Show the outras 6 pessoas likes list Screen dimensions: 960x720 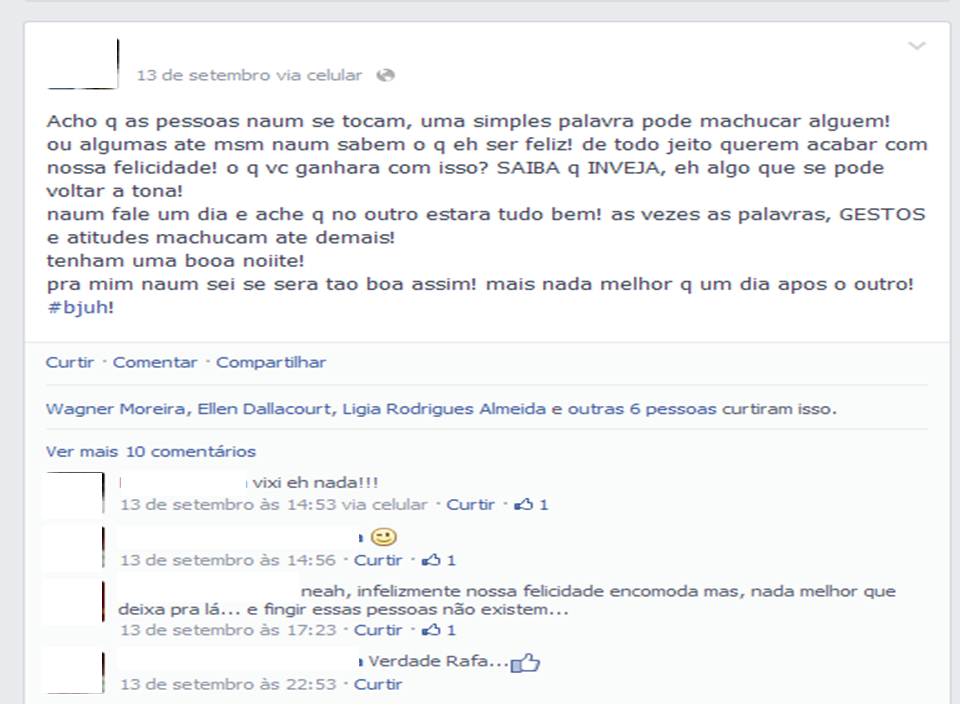click(x=642, y=409)
